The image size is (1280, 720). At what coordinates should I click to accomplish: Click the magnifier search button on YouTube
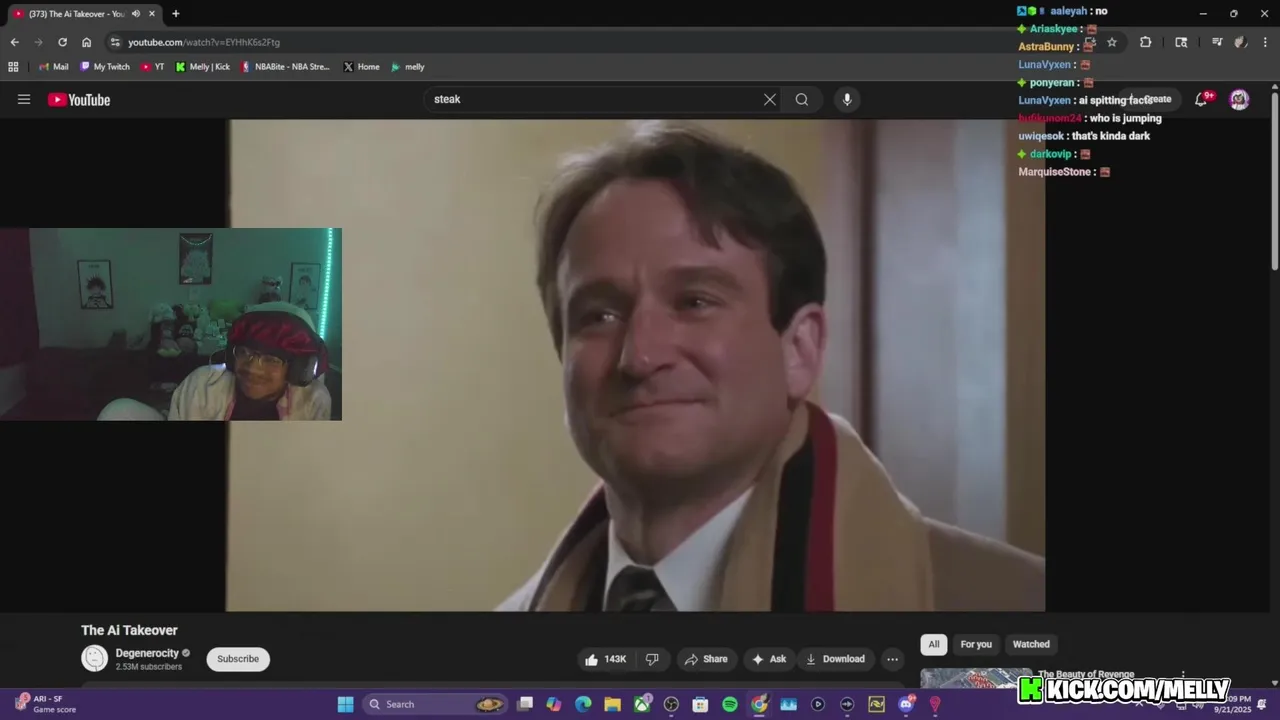point(802,99)
